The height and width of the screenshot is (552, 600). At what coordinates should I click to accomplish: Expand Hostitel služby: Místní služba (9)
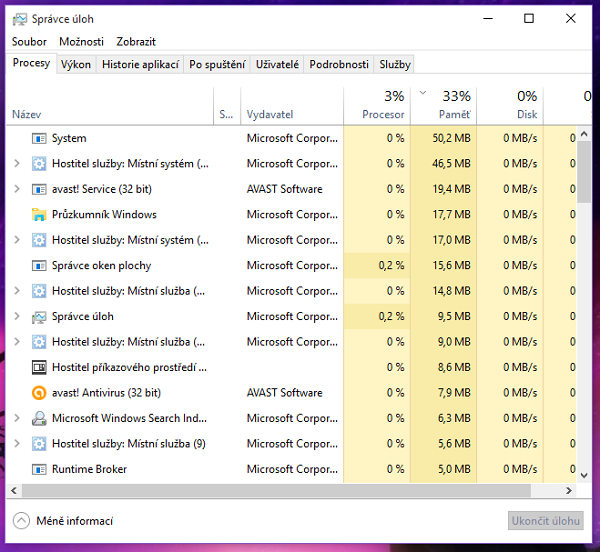click(x=17, y=444)
